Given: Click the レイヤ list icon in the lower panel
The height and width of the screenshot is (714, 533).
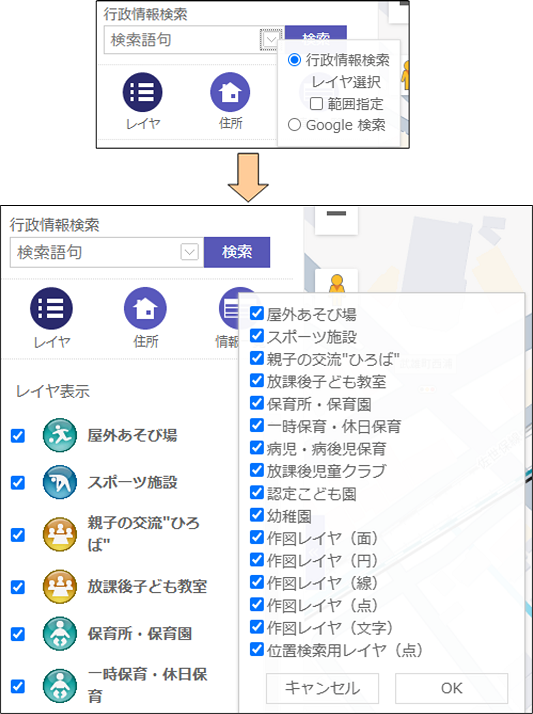Looking at the screenshot, I should (x=51, y=308).
